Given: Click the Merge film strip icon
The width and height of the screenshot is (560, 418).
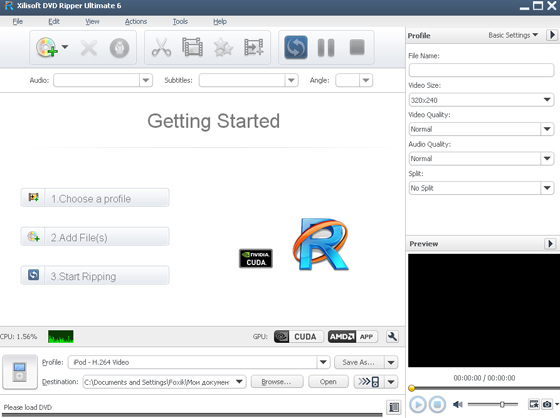Looking at the screenshot, I should pyautogui.click(x=254, y=47).
